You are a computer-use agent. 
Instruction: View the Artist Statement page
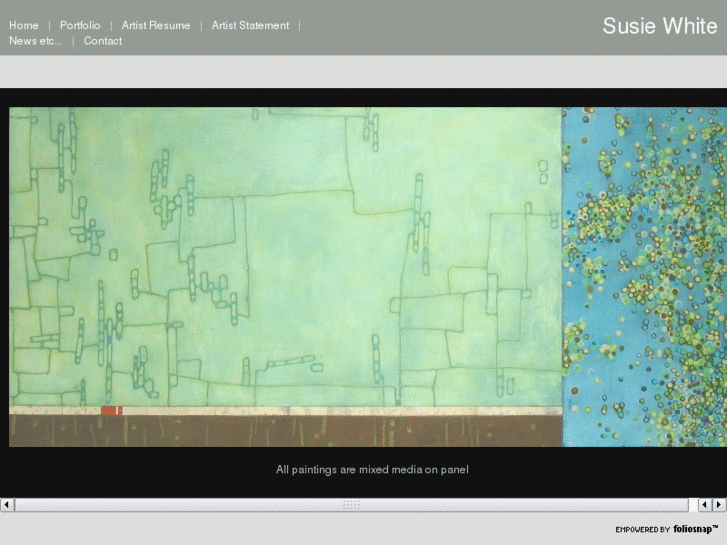(x=250, y=26)
